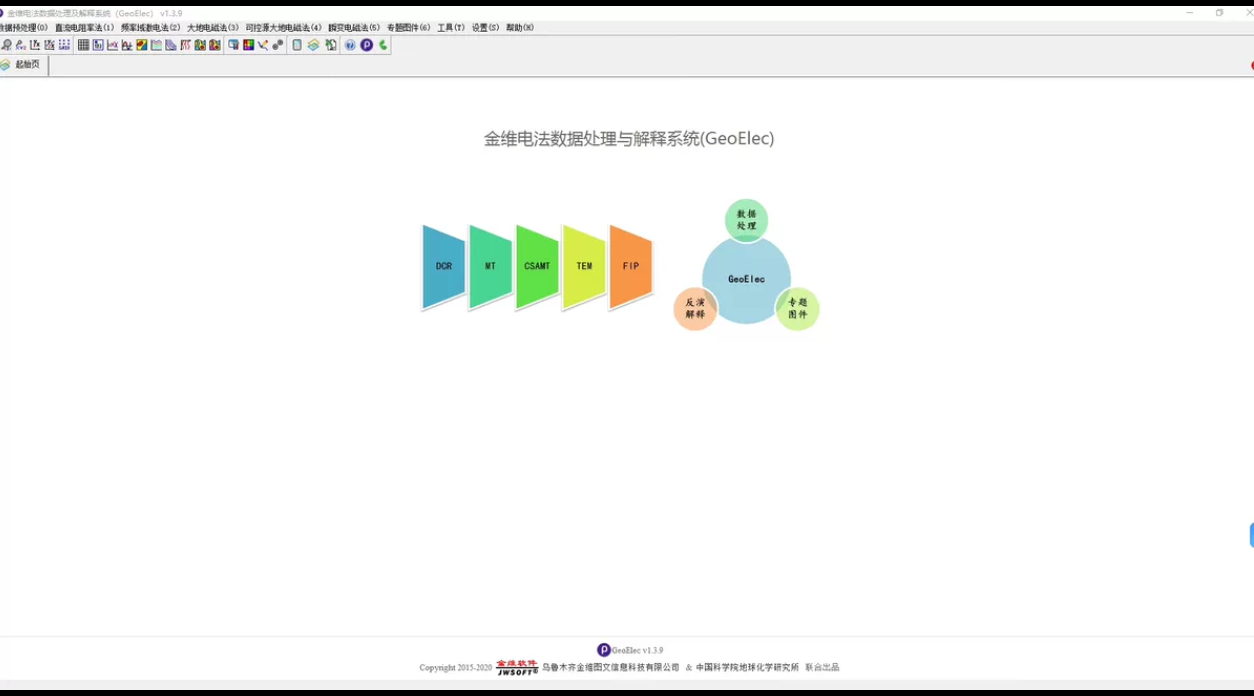Click 乌鲁木齐金维图文信息科技有限公司 footer text
Screen dimensions: 1254x696
click(x=611, y=667)
